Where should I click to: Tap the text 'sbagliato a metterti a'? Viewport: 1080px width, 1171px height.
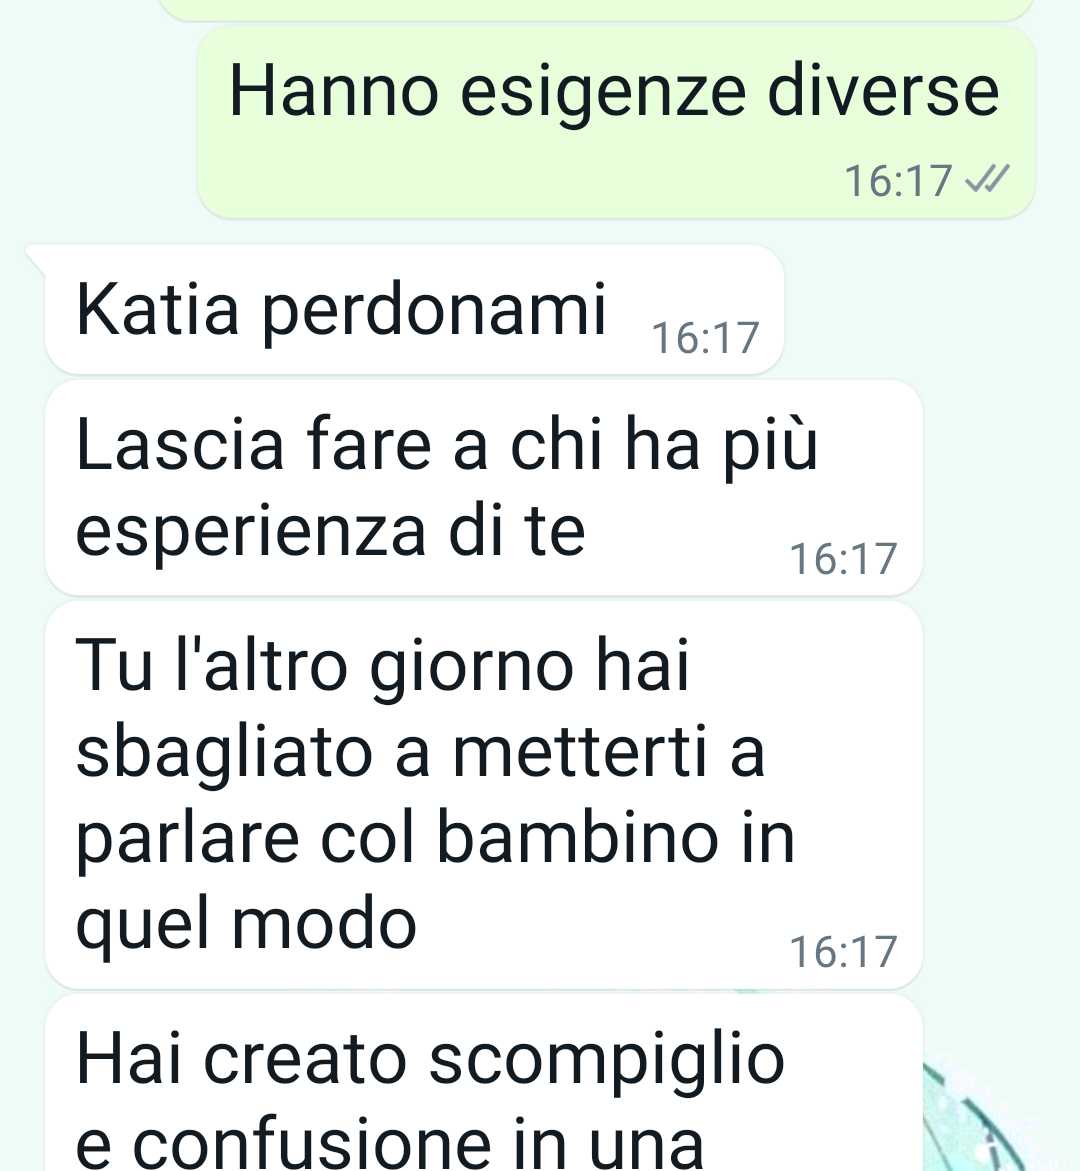point(420,751)
